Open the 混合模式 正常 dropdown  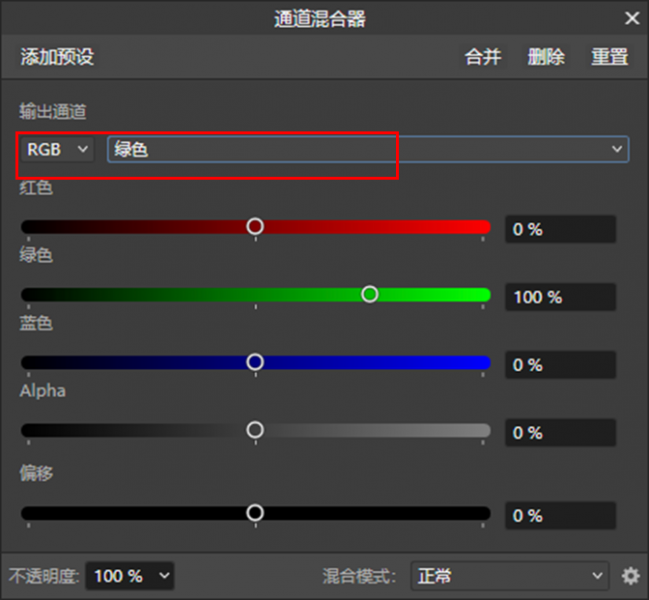(x=510, y=576)
